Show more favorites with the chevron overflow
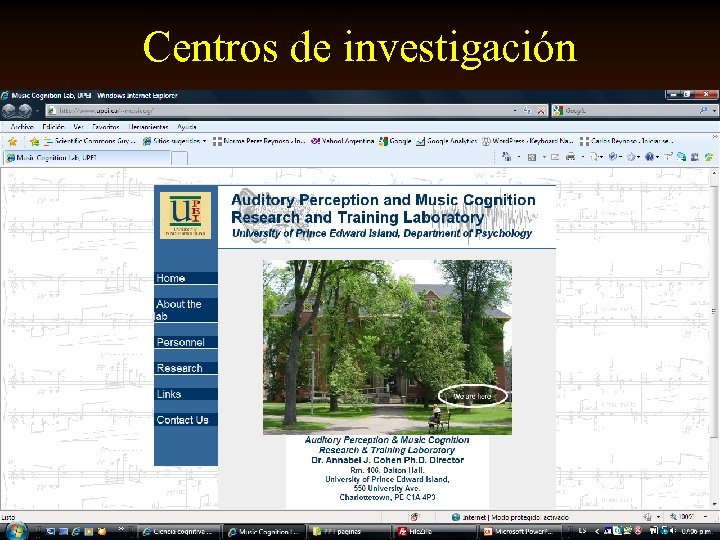This screenshot has width=720, height=540. tap(715, 137)
